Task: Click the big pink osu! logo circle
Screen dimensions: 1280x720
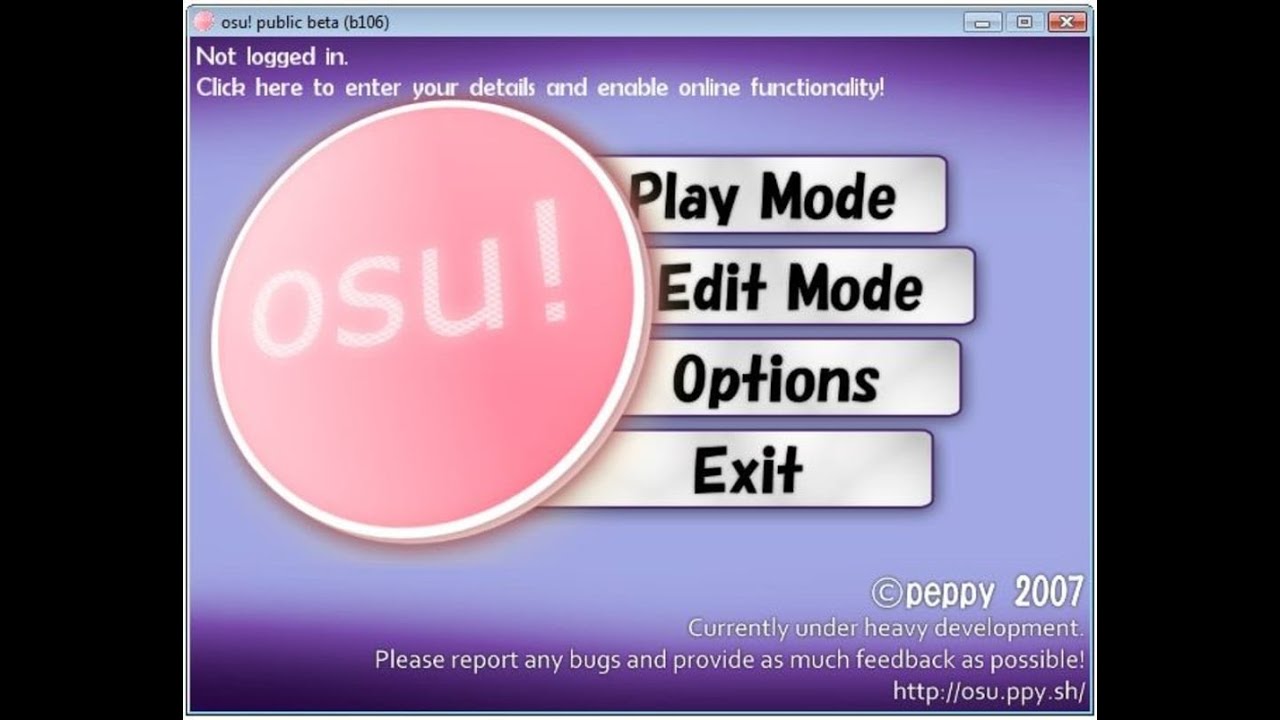Action: click(x=430, y=321)
